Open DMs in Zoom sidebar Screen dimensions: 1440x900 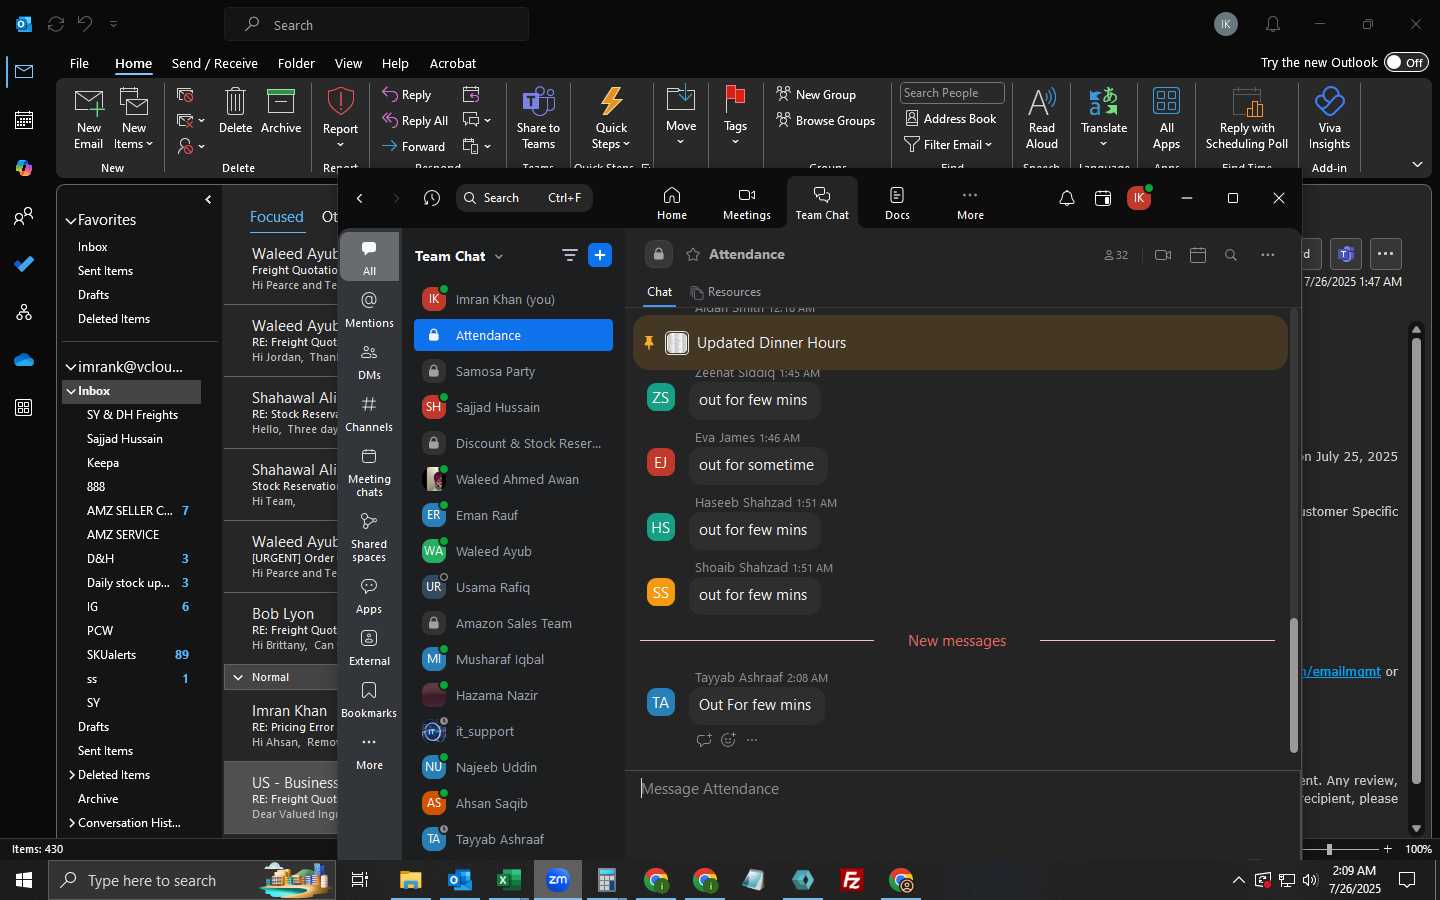[x=369, y=362]
